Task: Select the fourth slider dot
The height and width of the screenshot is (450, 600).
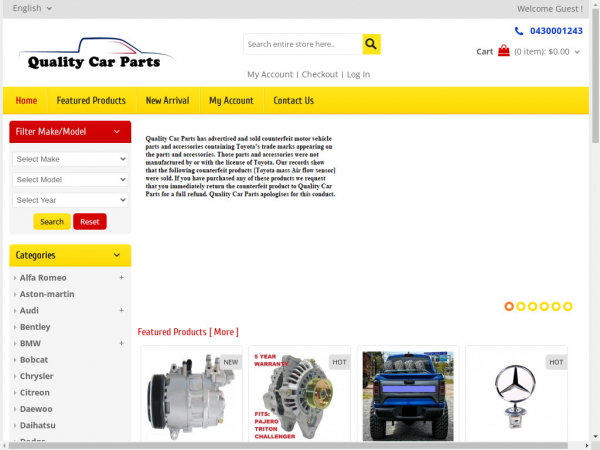Action: (544, 306)
